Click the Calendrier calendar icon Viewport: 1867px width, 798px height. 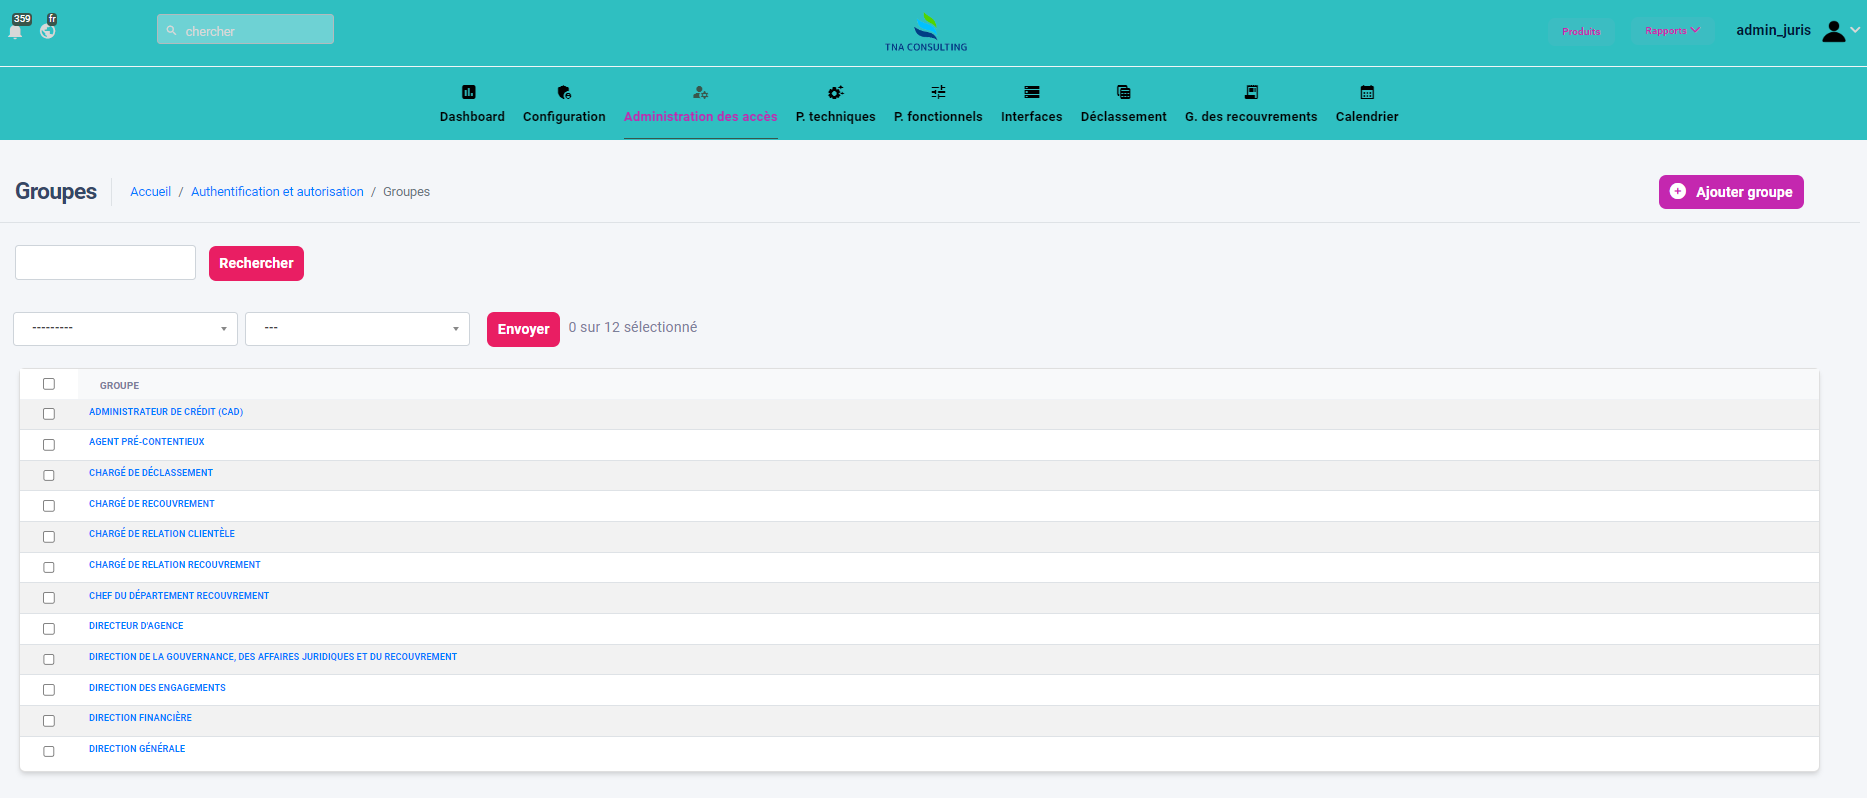coord(1367,92)
